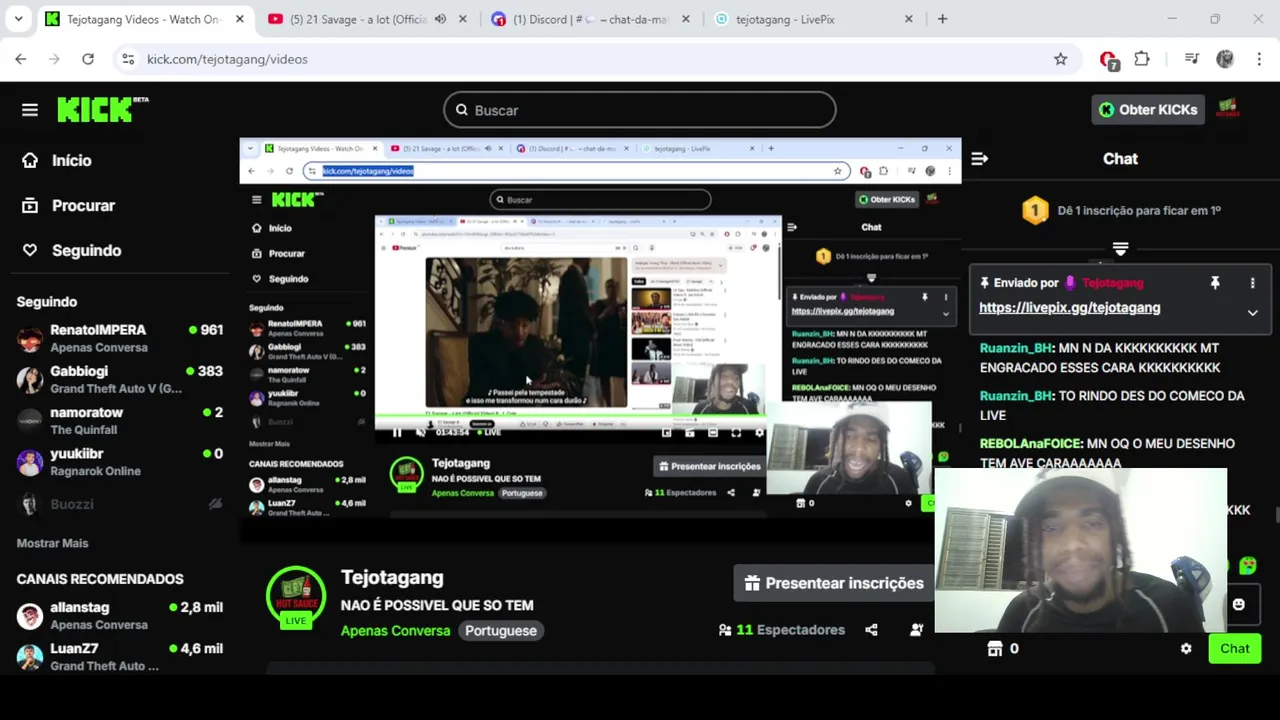Select the Portuguese language tag

[501, 631]
